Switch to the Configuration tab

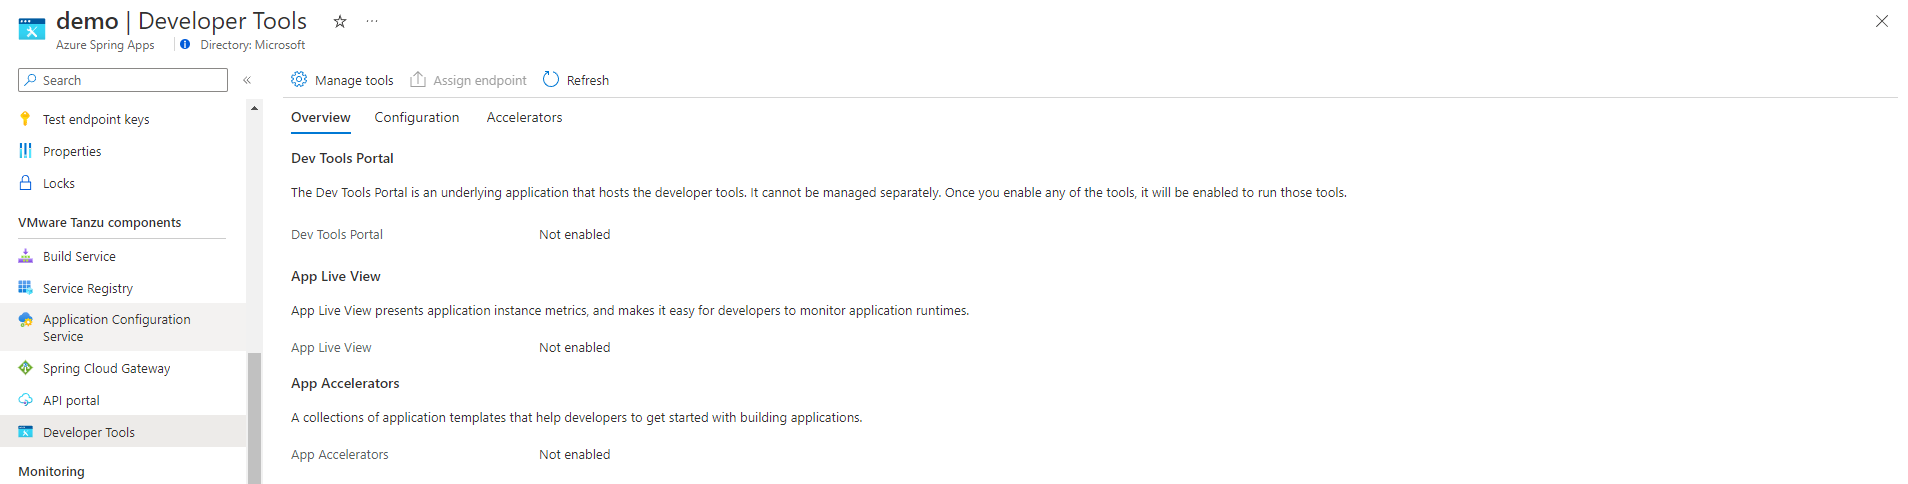pyautogui.click(x=417, y=117)
